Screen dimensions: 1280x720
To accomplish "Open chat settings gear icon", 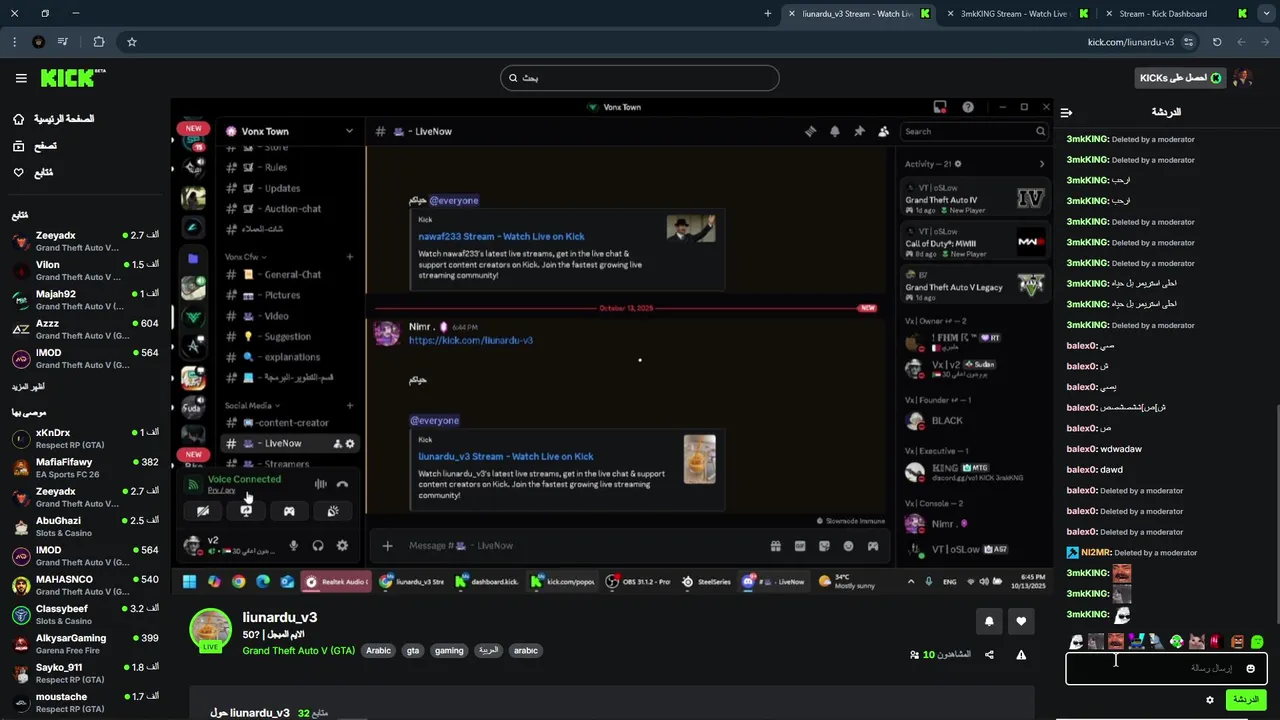I will tap(1210, 700).
